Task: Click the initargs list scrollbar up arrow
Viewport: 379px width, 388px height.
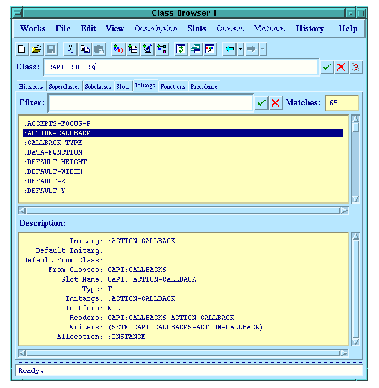Action: (356, 119)
